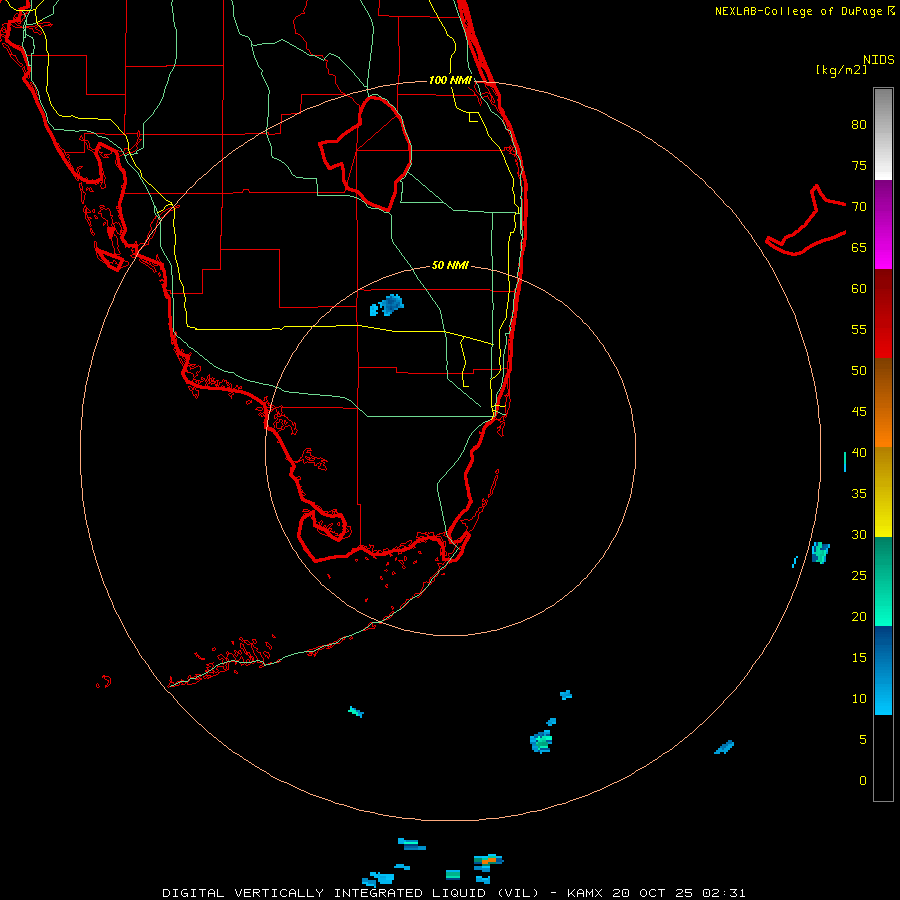Image resolution: width=900 pixels, height=900 pixels.
Task: Pick the red segment of the color scale
Action: 883,314
